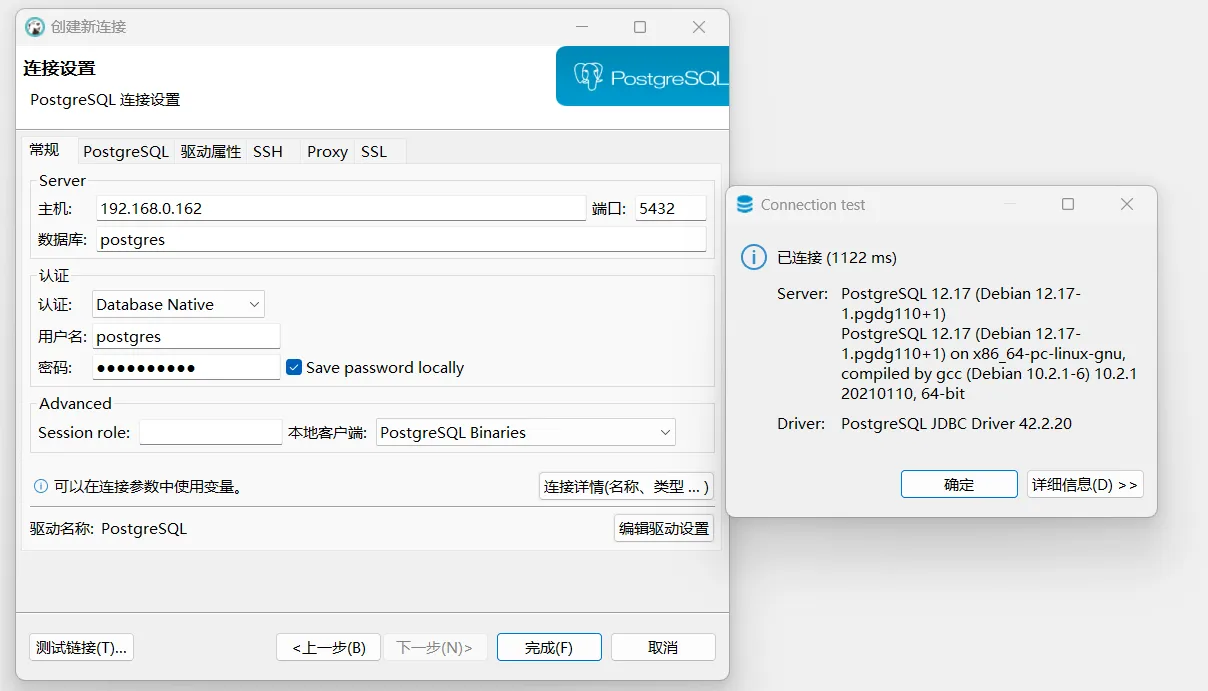Open the SSL tab
Viewport: 1208px width, 691px height.
click(x=374, y=151)
